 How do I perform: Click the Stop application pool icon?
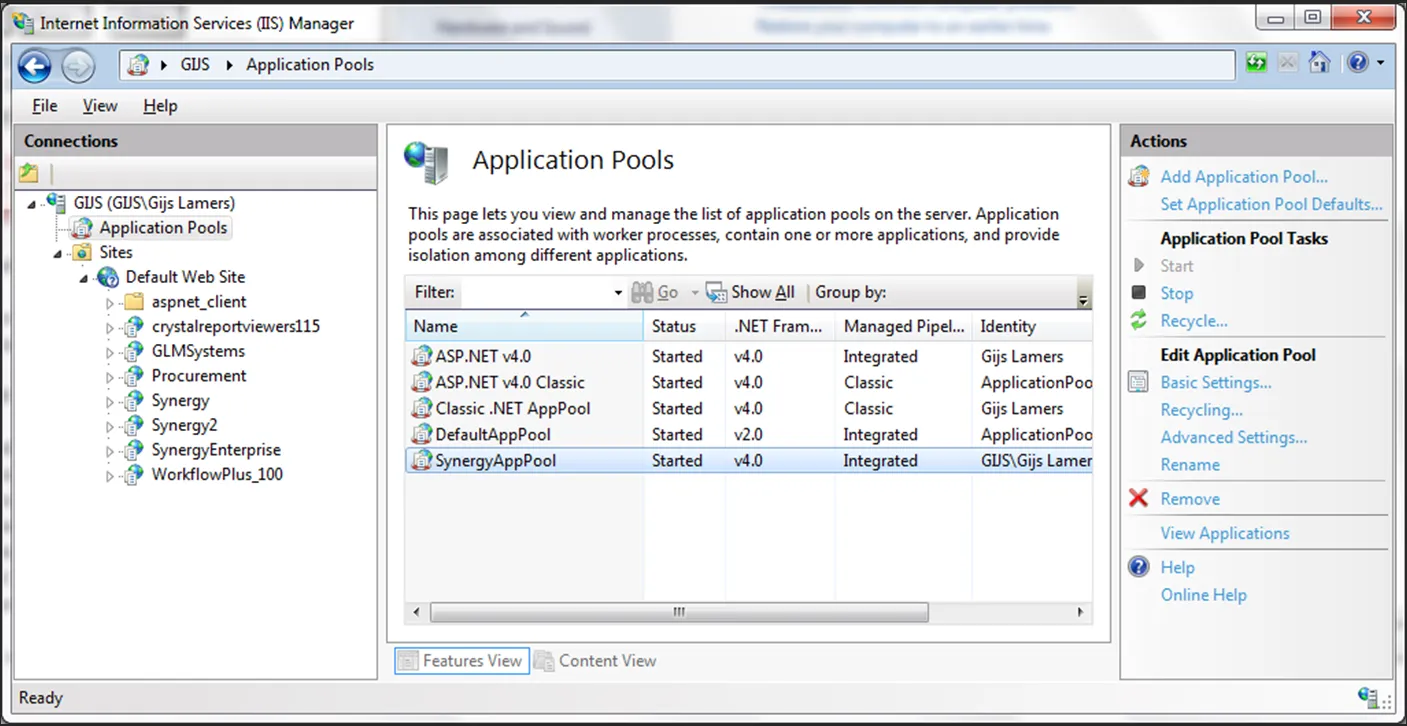click(x=1138, y=293)
